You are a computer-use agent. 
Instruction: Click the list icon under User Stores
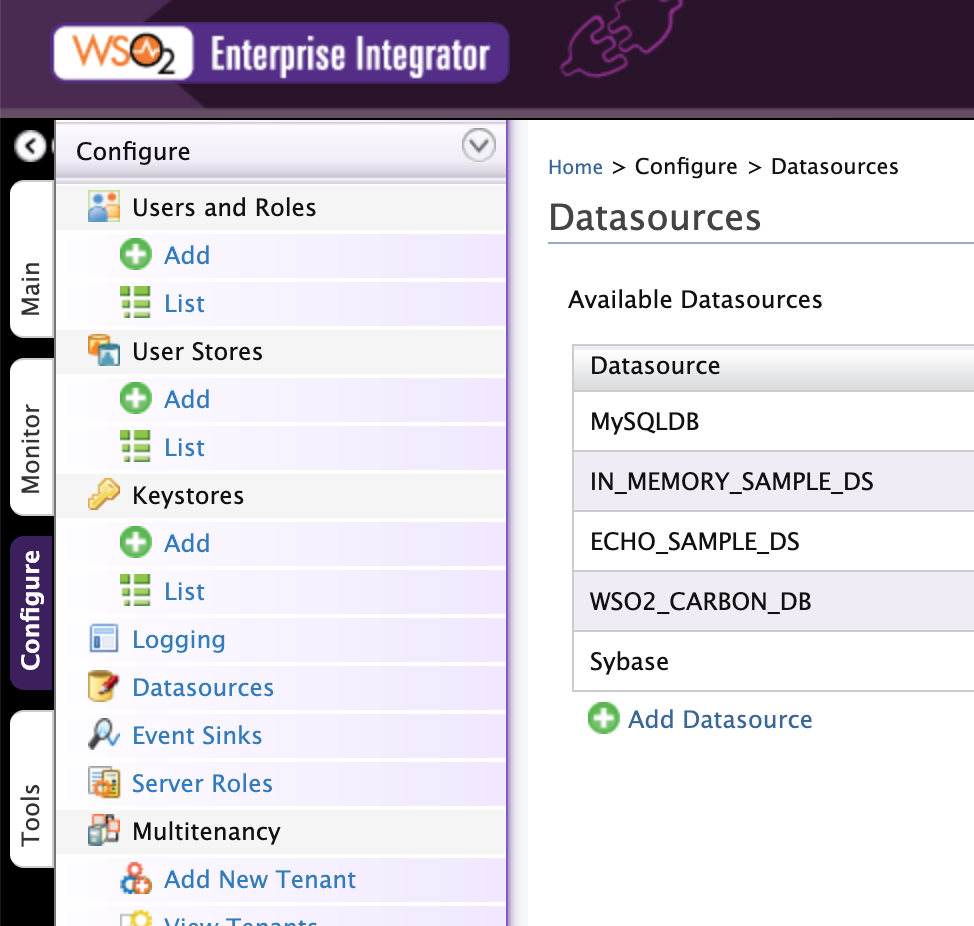click(135, 447)
